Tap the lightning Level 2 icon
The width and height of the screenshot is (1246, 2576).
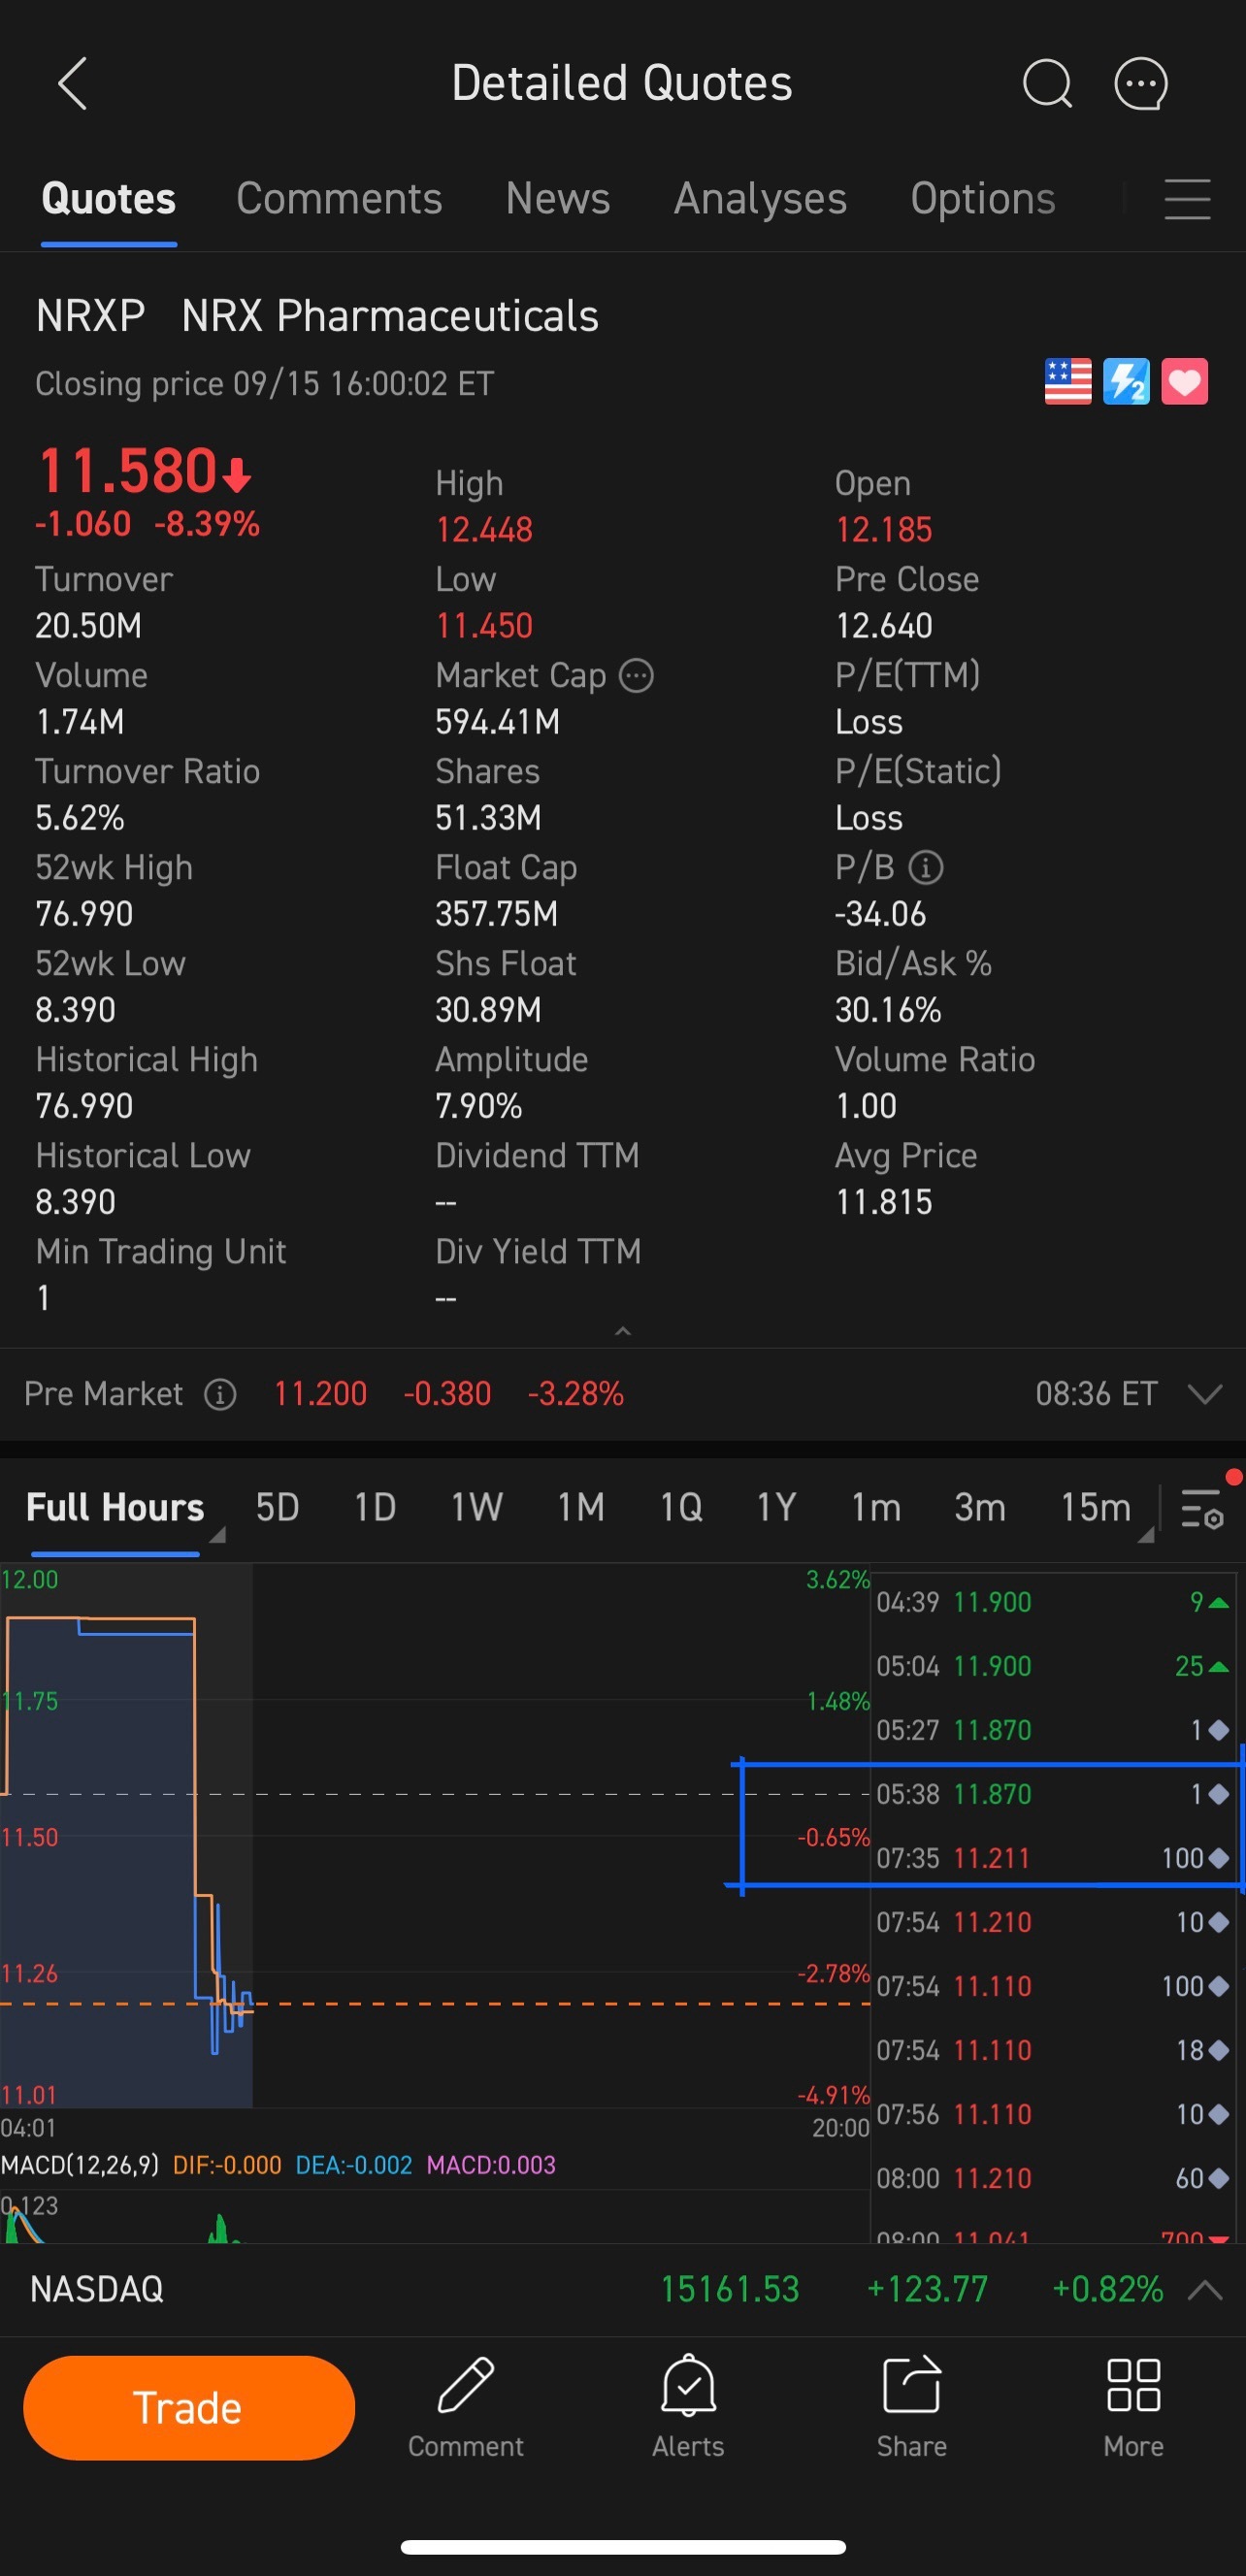click(x=1126, y=382)
